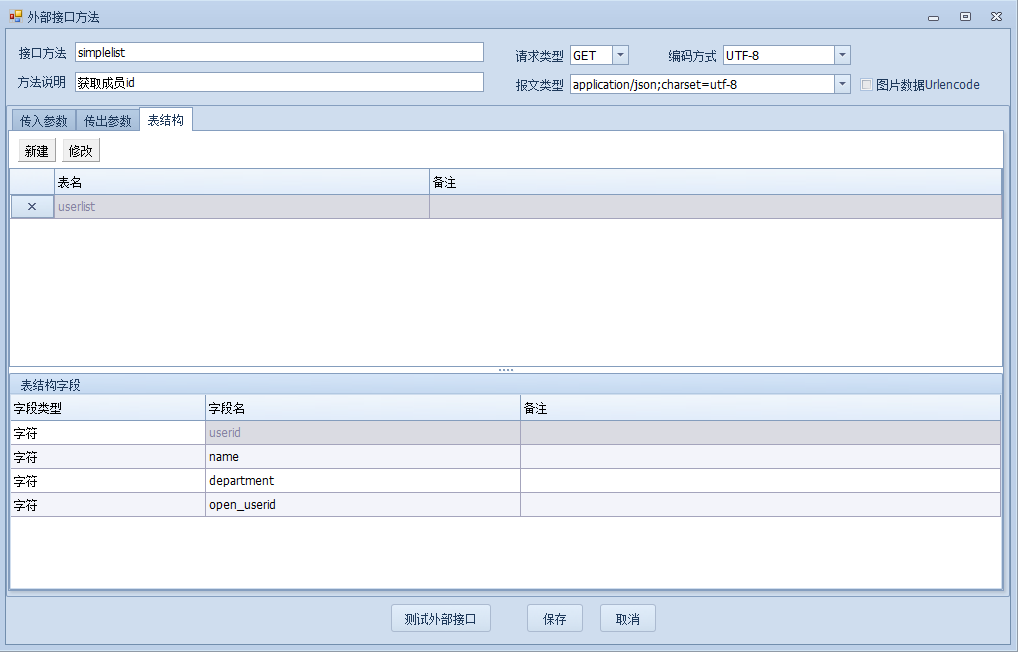
Task: Select the 表结构 tab
Action: [x=166, y=120]
